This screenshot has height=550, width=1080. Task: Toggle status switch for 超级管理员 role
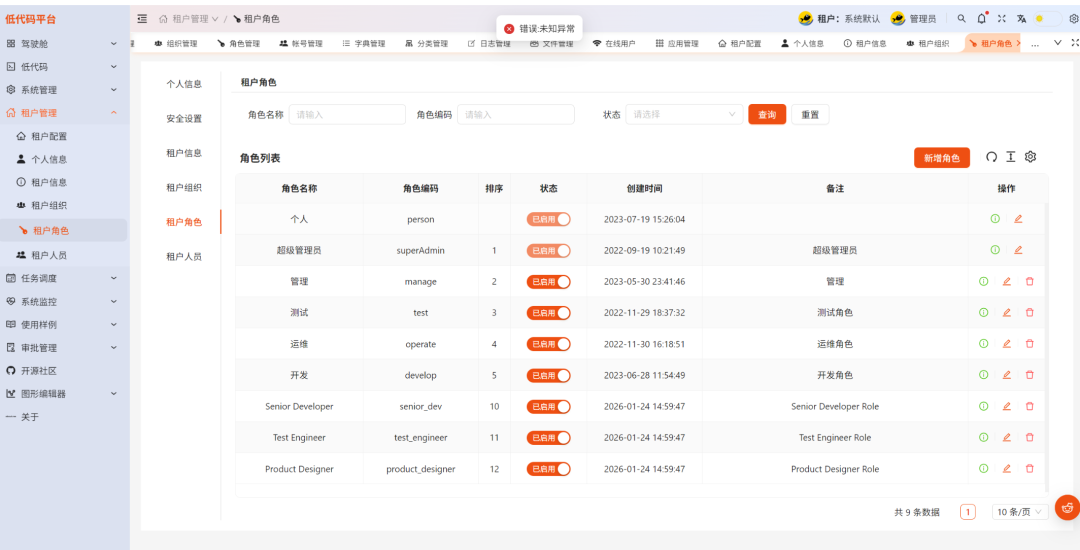(x=549, y=251)
